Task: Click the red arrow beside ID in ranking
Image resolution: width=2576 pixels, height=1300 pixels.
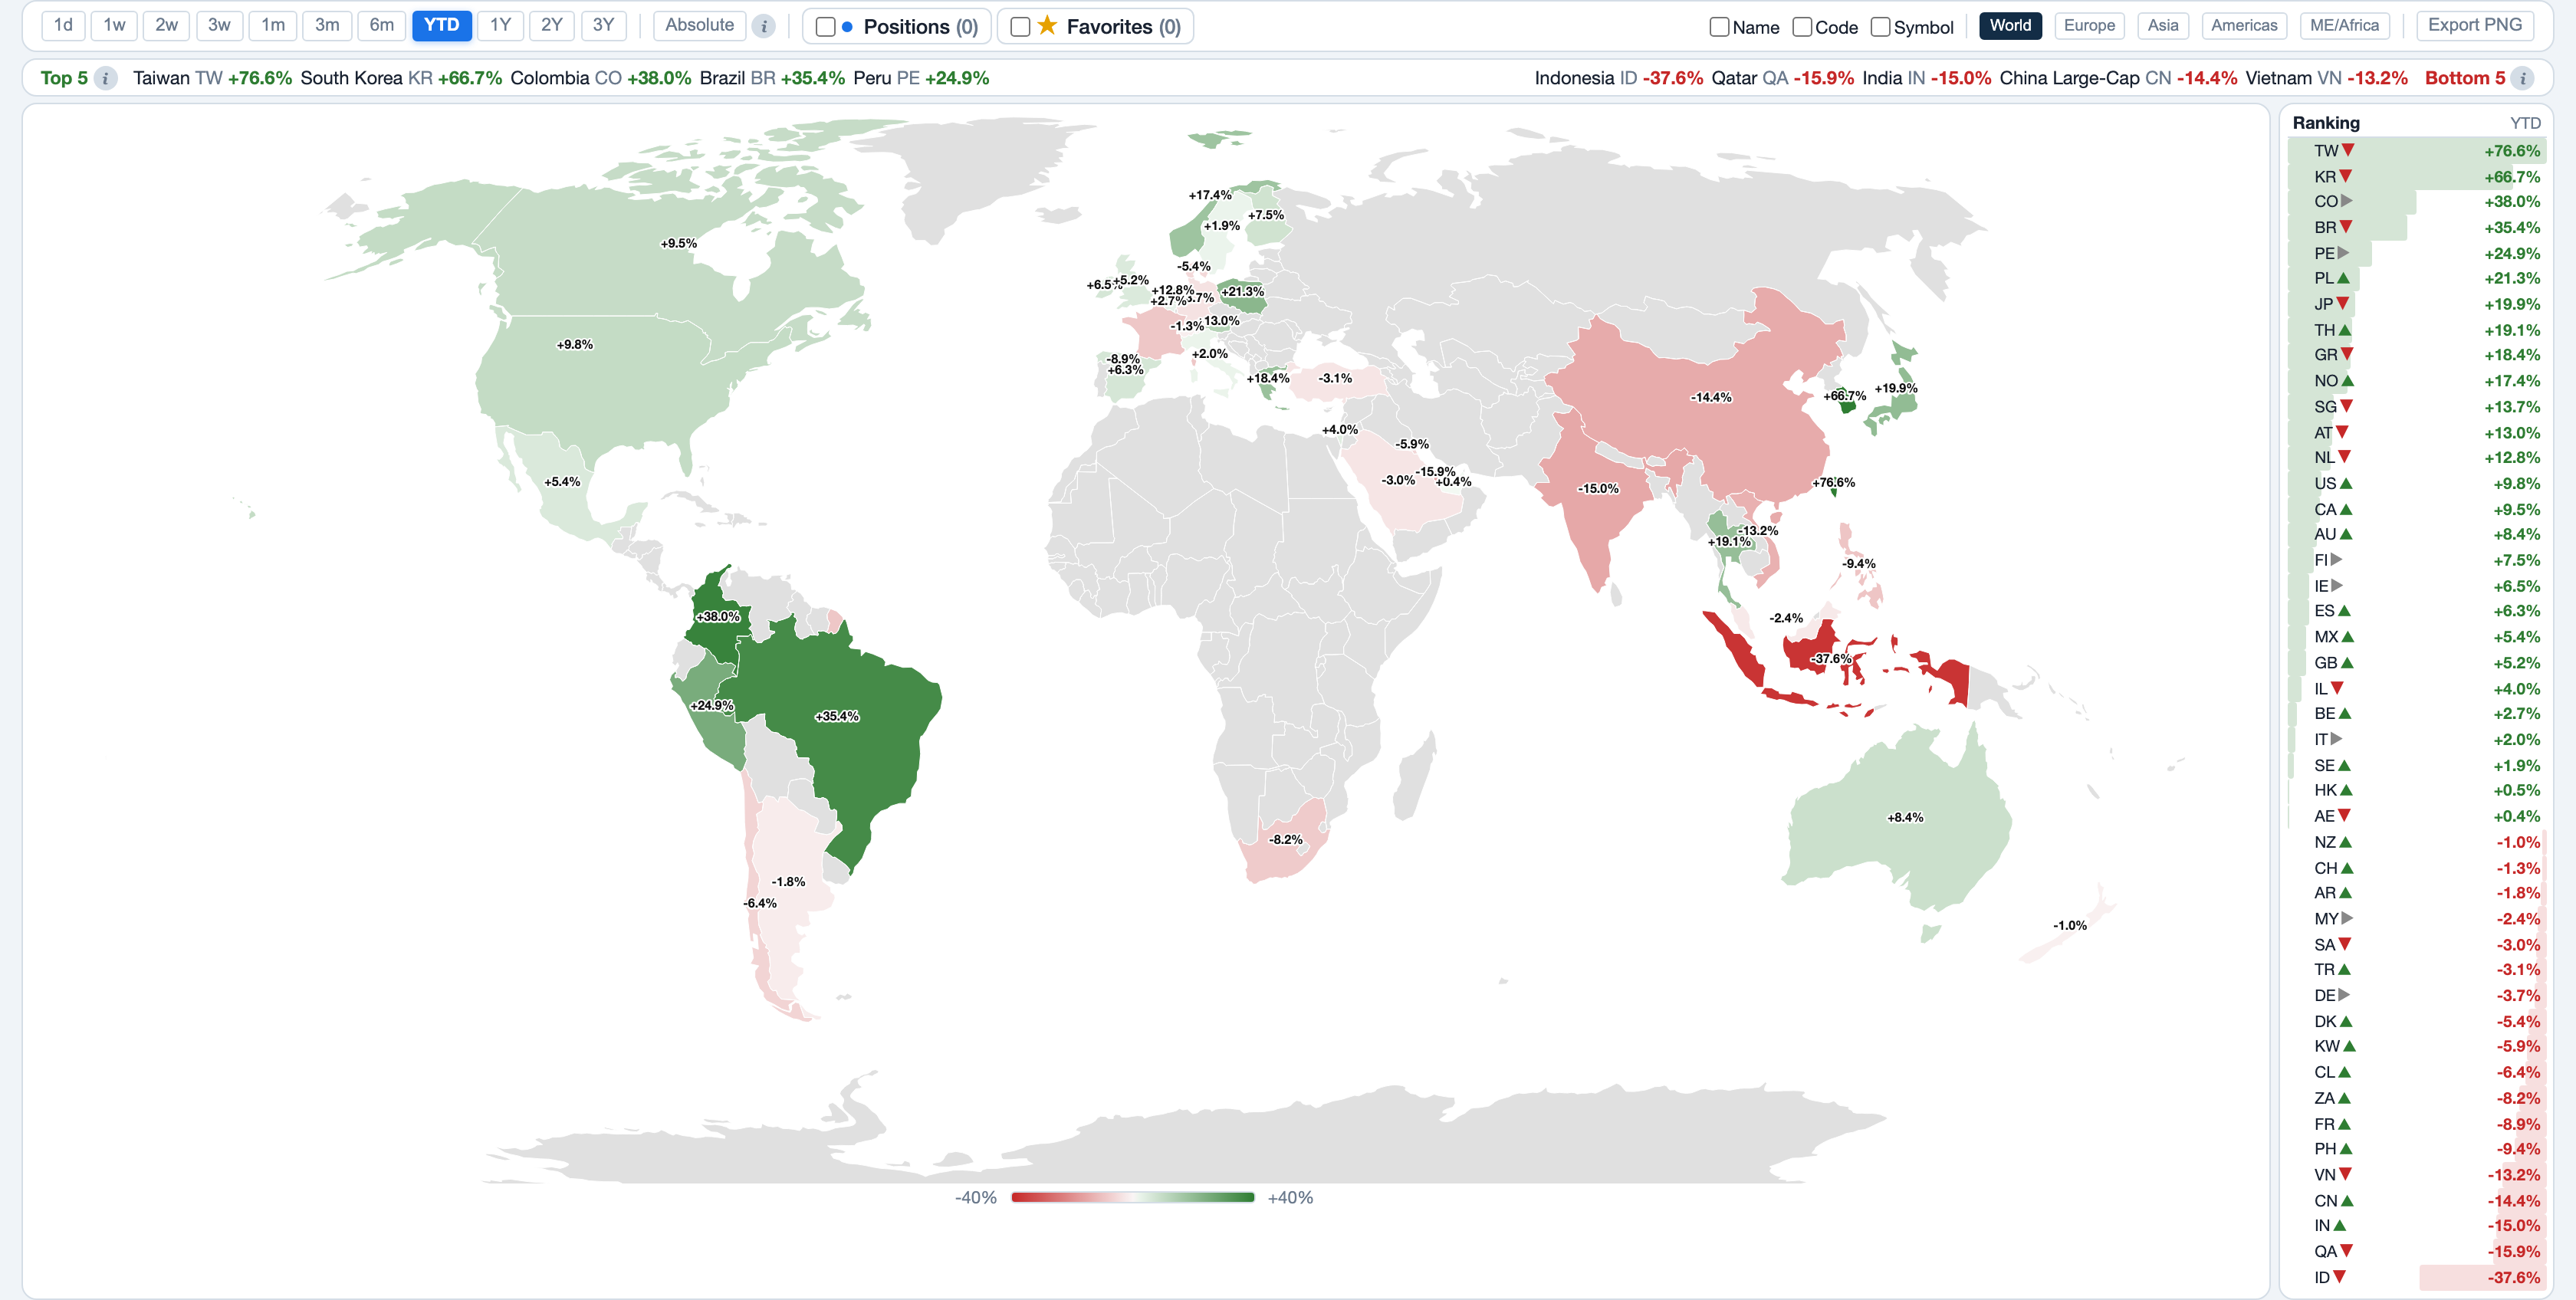Action: (x=2339, y=1277)
